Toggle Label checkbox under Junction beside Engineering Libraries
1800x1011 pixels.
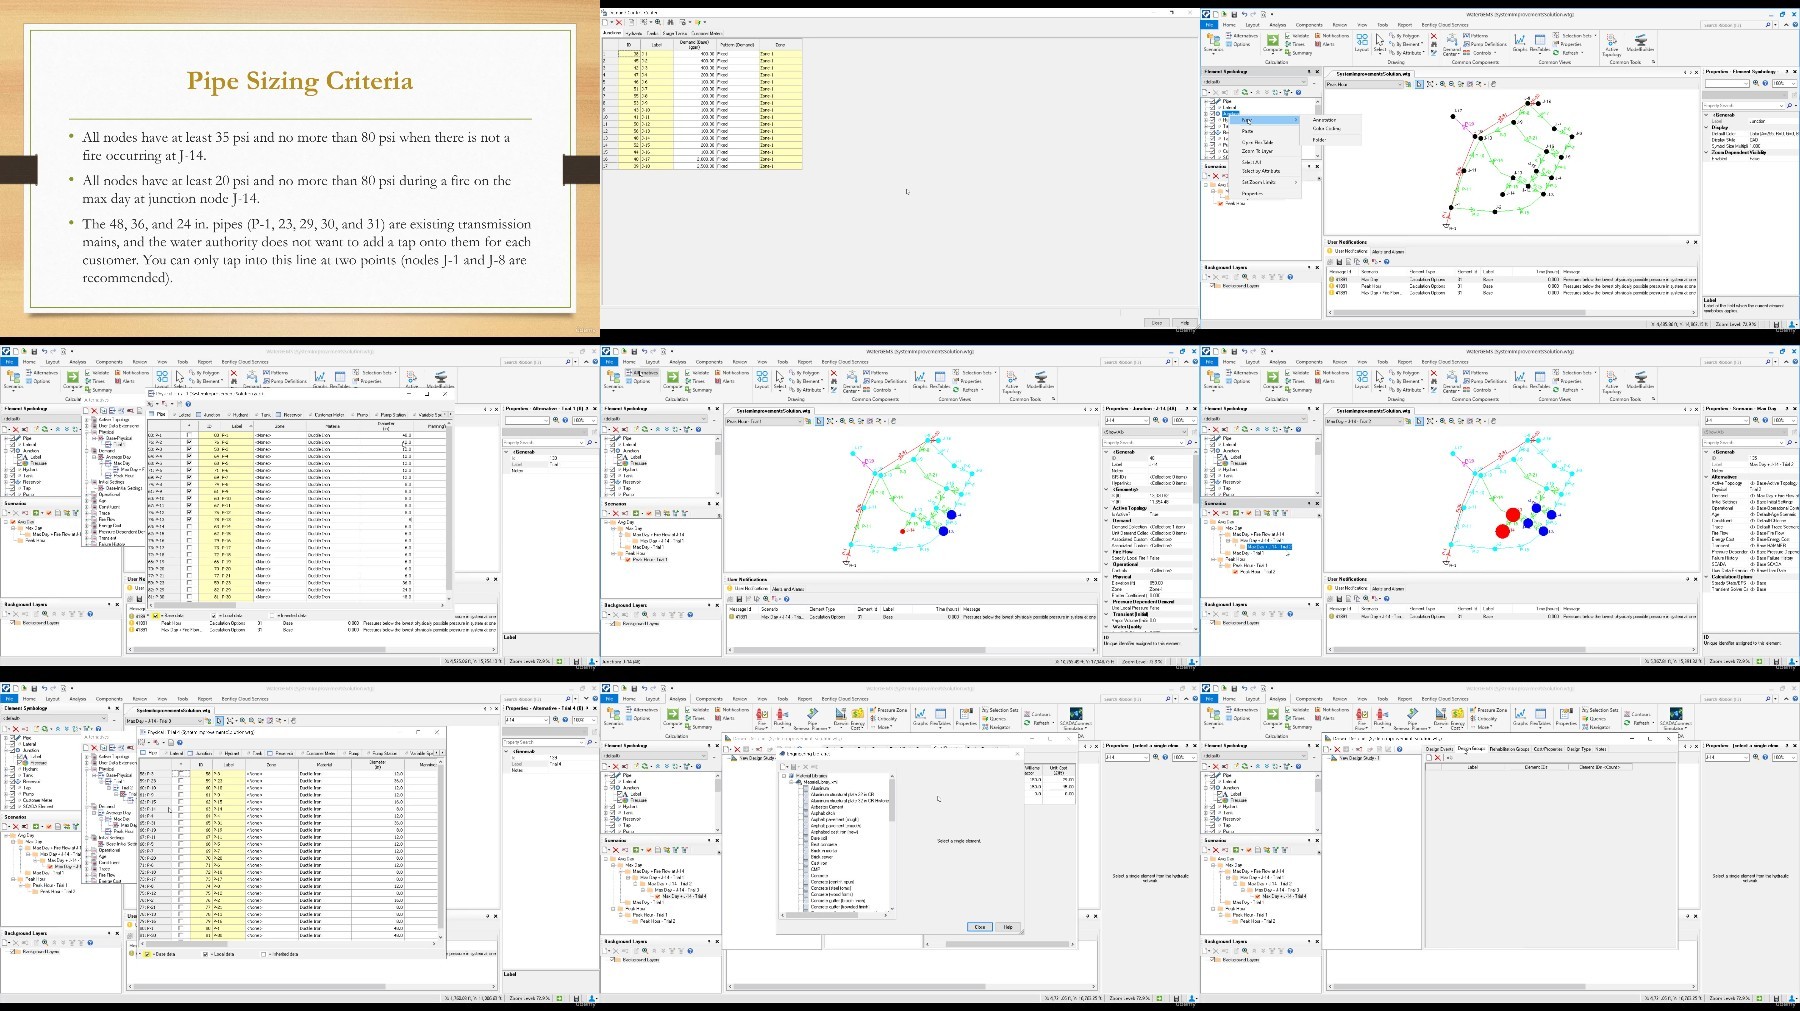[619, 794]
